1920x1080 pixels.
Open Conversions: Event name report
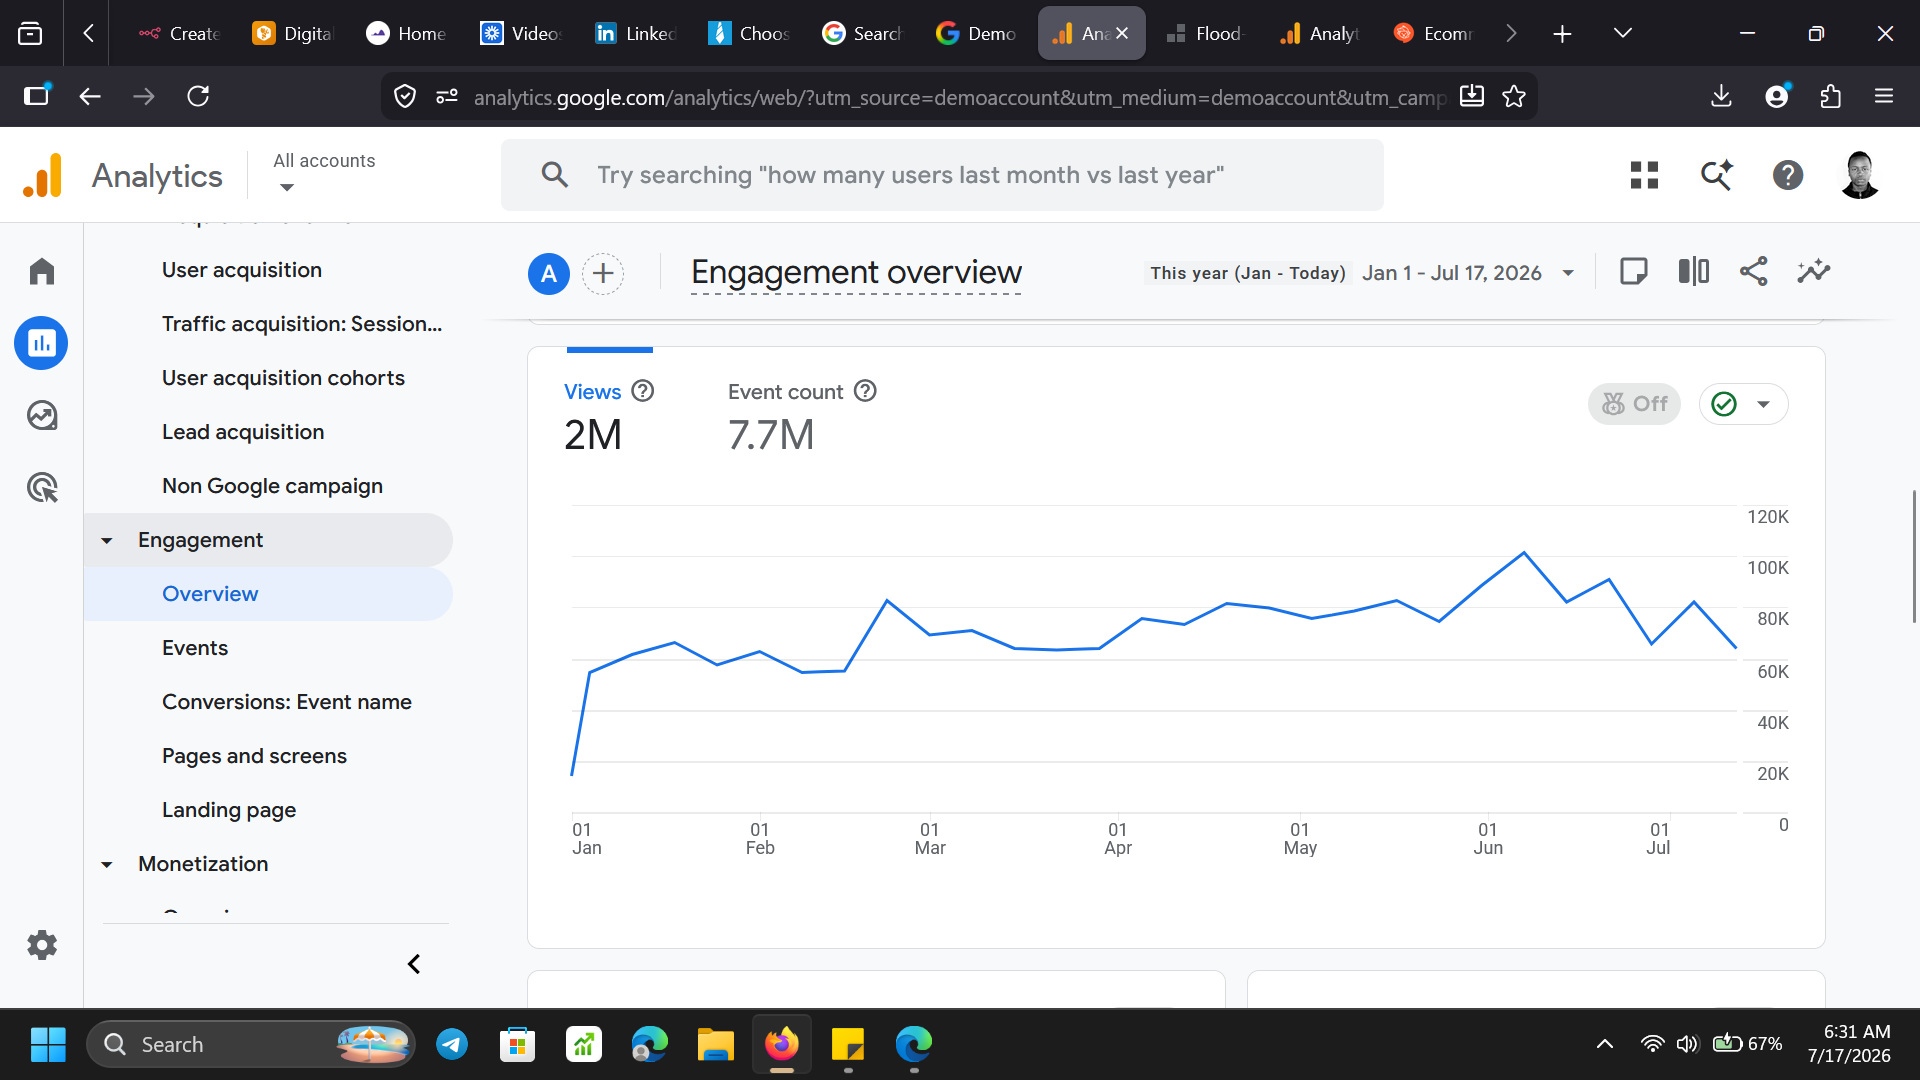[x=287, y=702]
